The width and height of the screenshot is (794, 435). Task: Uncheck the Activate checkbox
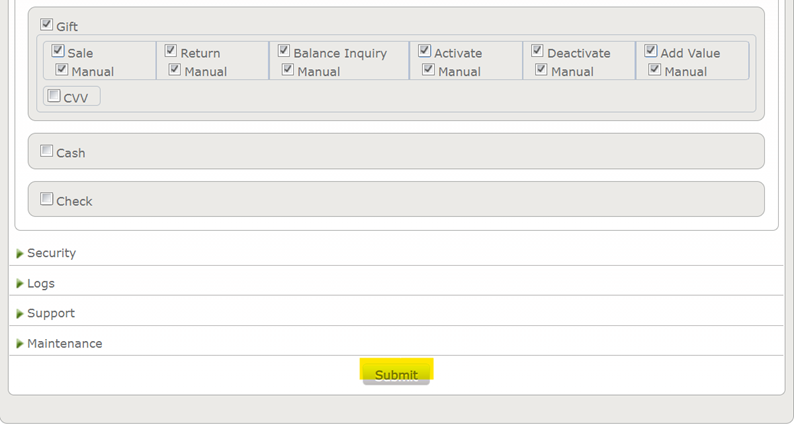click(x=425, y=51)
